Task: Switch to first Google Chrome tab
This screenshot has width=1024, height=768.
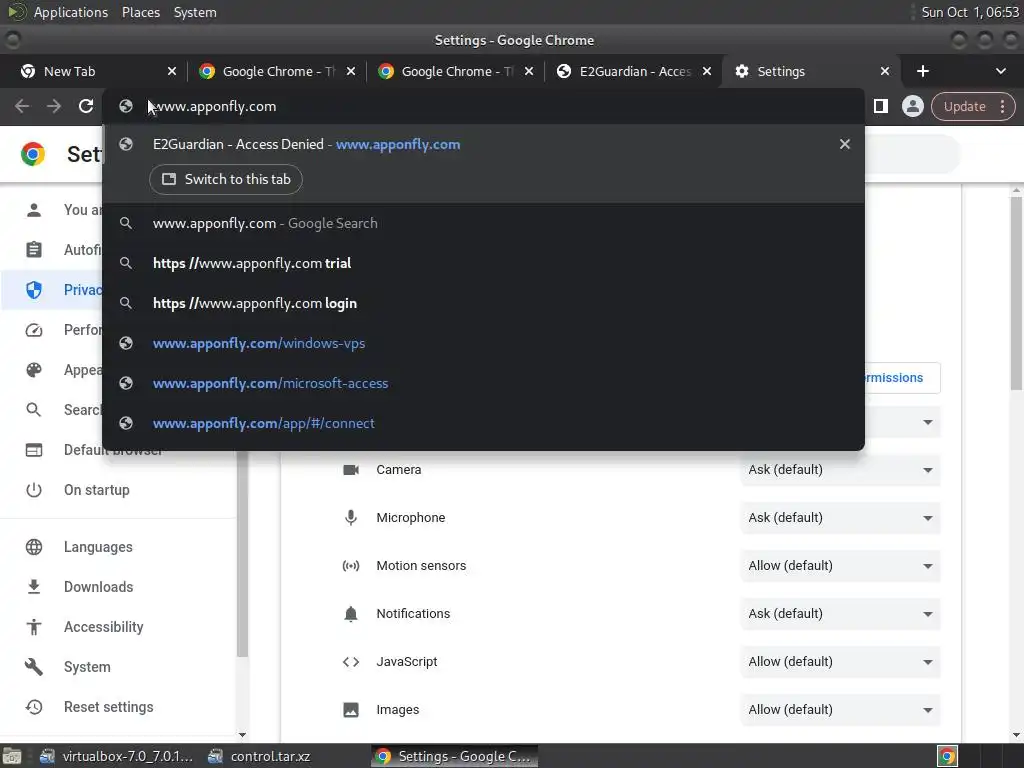Action: 277,71
